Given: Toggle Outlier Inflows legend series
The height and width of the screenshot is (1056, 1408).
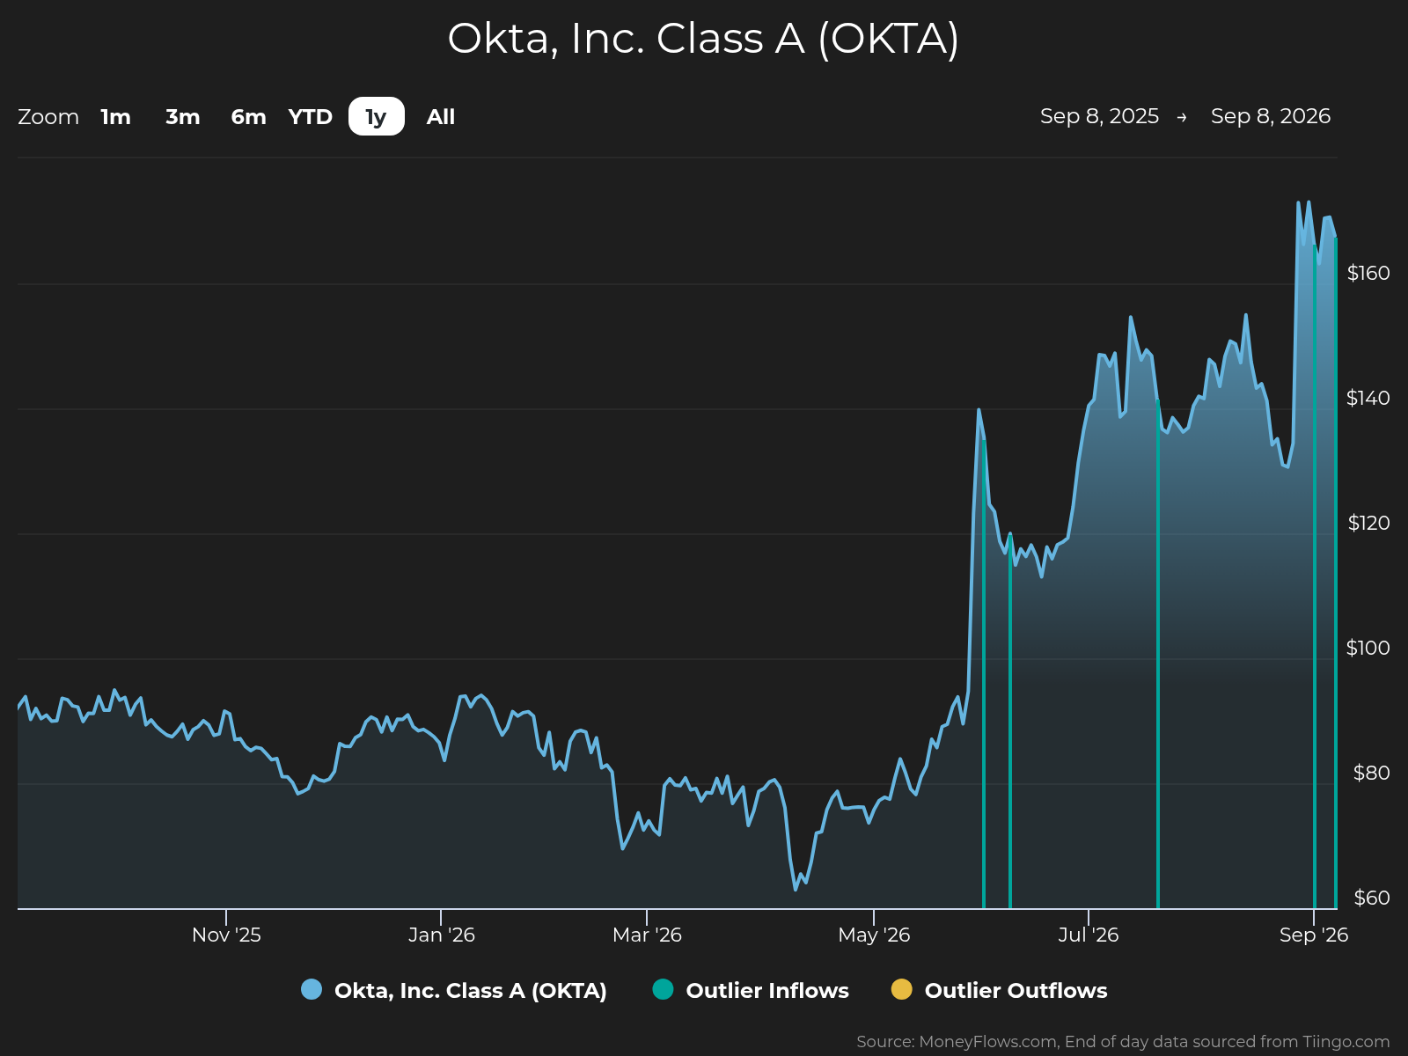Looking at the screenshot, I should (x=751, y=990).
